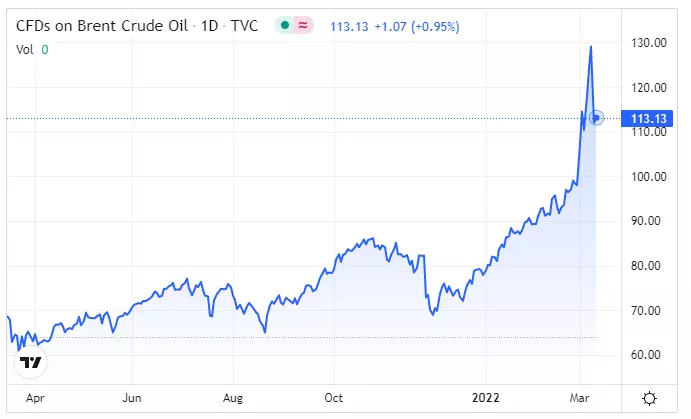Click the TVC exchange label
The width and height of the screenshot is (691, 419).
(244, 26)
